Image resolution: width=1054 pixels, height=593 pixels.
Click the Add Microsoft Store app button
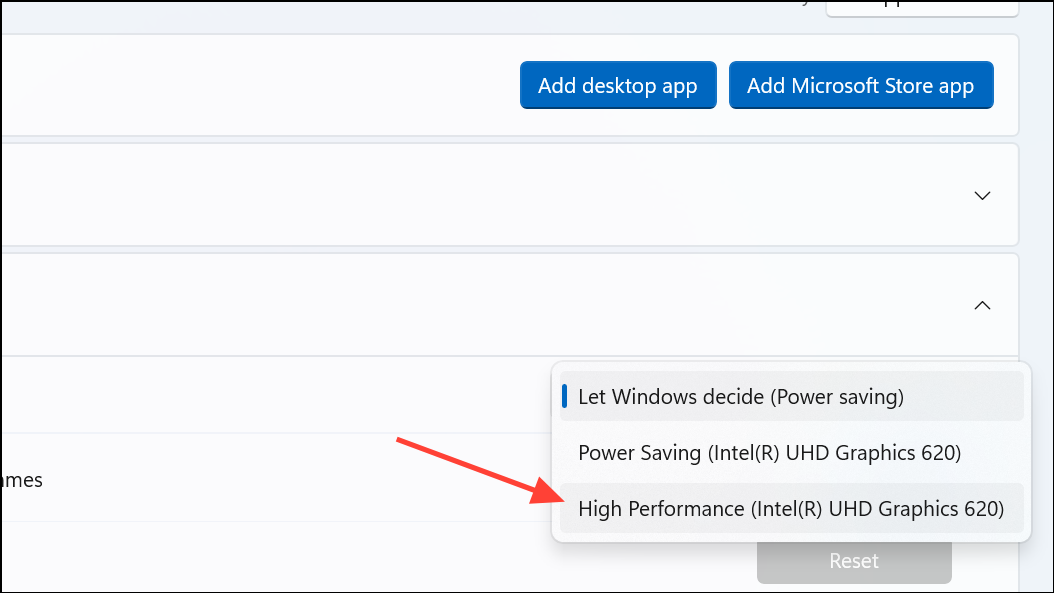[860, 85]
